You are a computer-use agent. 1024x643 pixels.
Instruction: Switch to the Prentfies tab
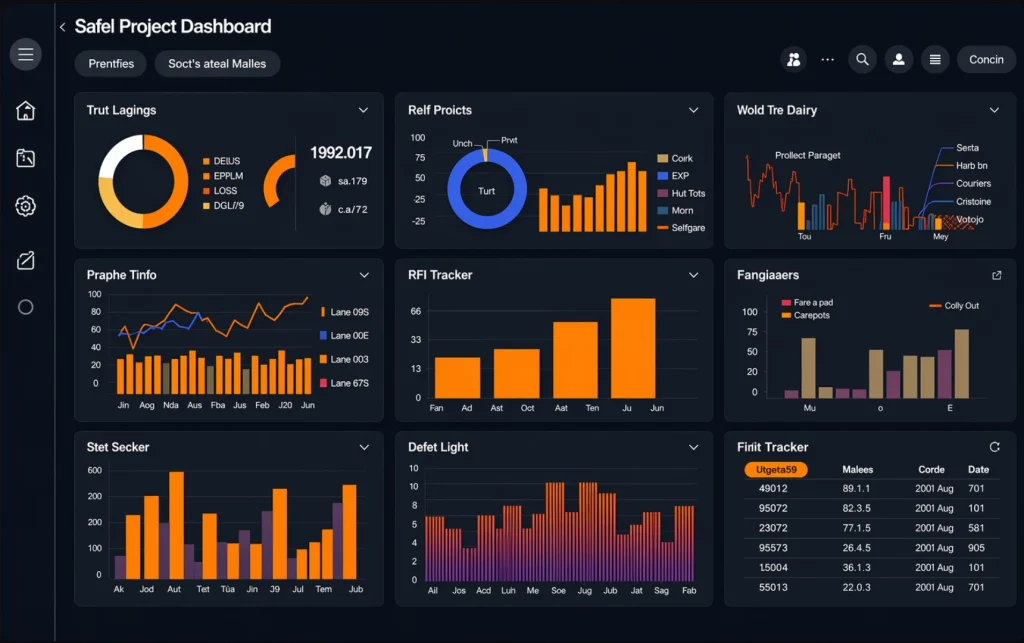pyautogui.click(x=111, y=63)
